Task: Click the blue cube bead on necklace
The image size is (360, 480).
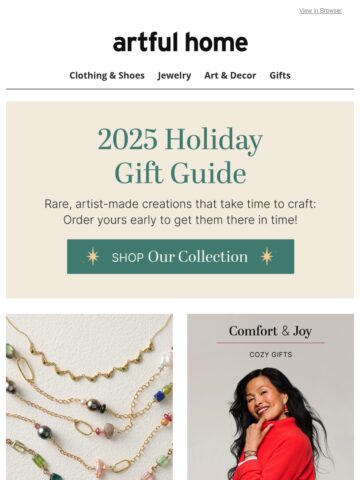Action: [160, 396]
